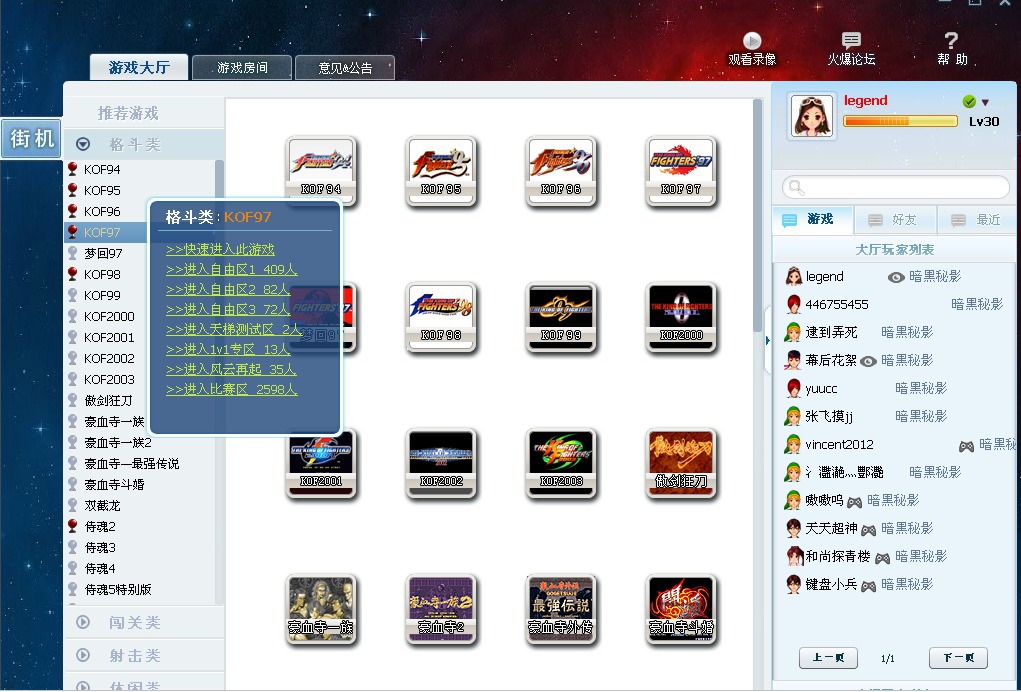Select the KOF96 game tile
1021x692 pixels.
[561, 171]
